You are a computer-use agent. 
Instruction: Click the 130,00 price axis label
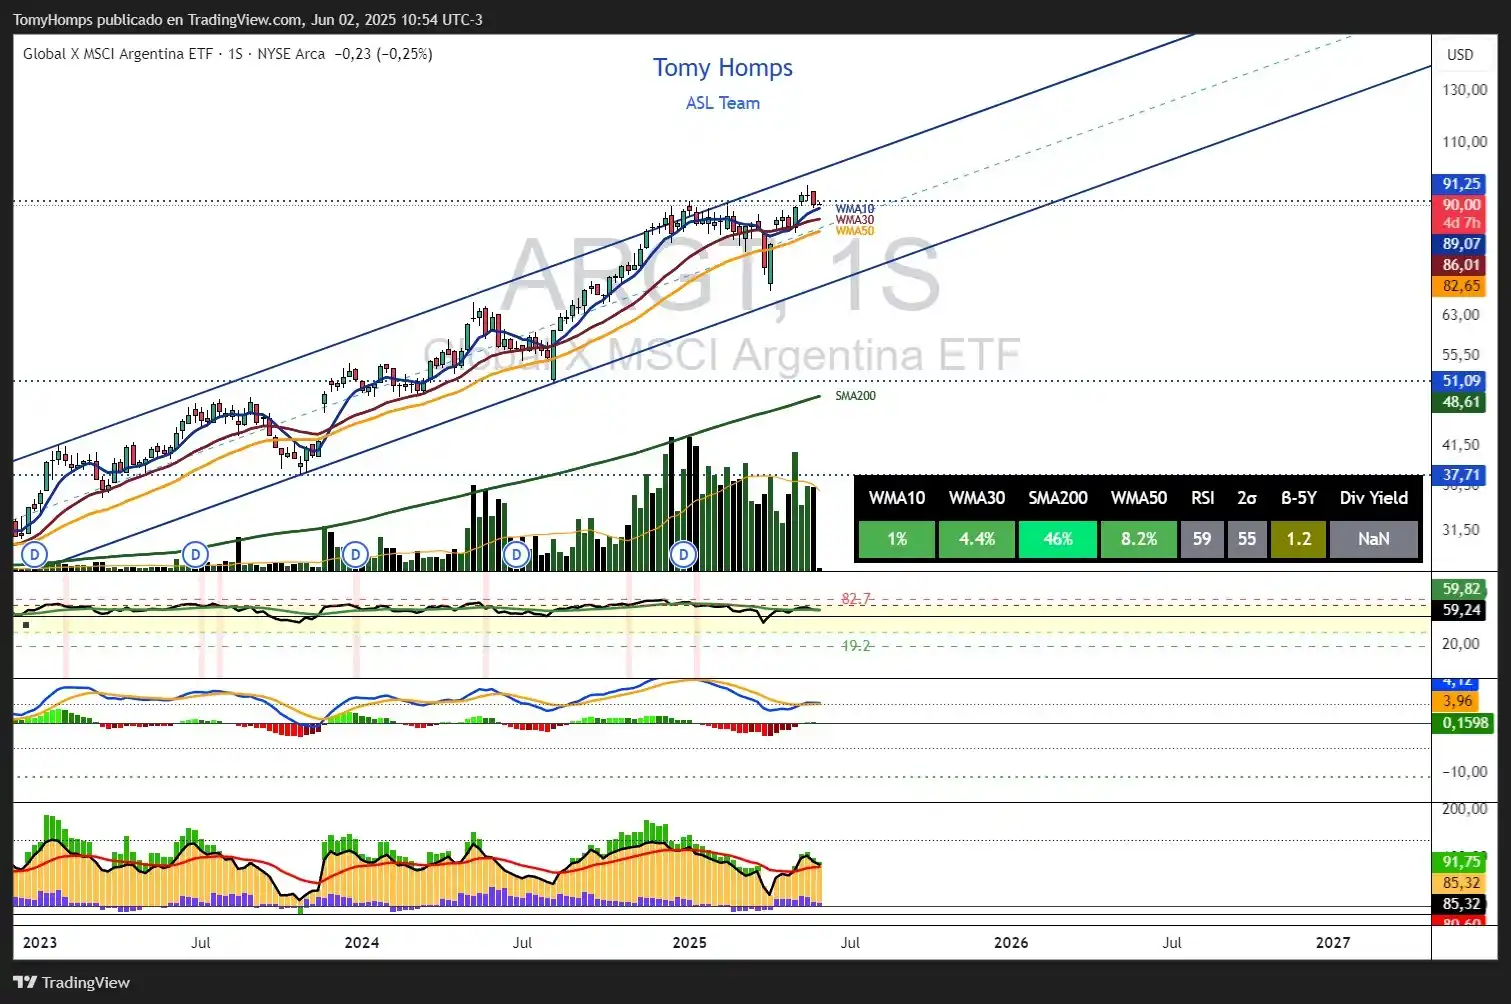click(x=1464, y=90)
